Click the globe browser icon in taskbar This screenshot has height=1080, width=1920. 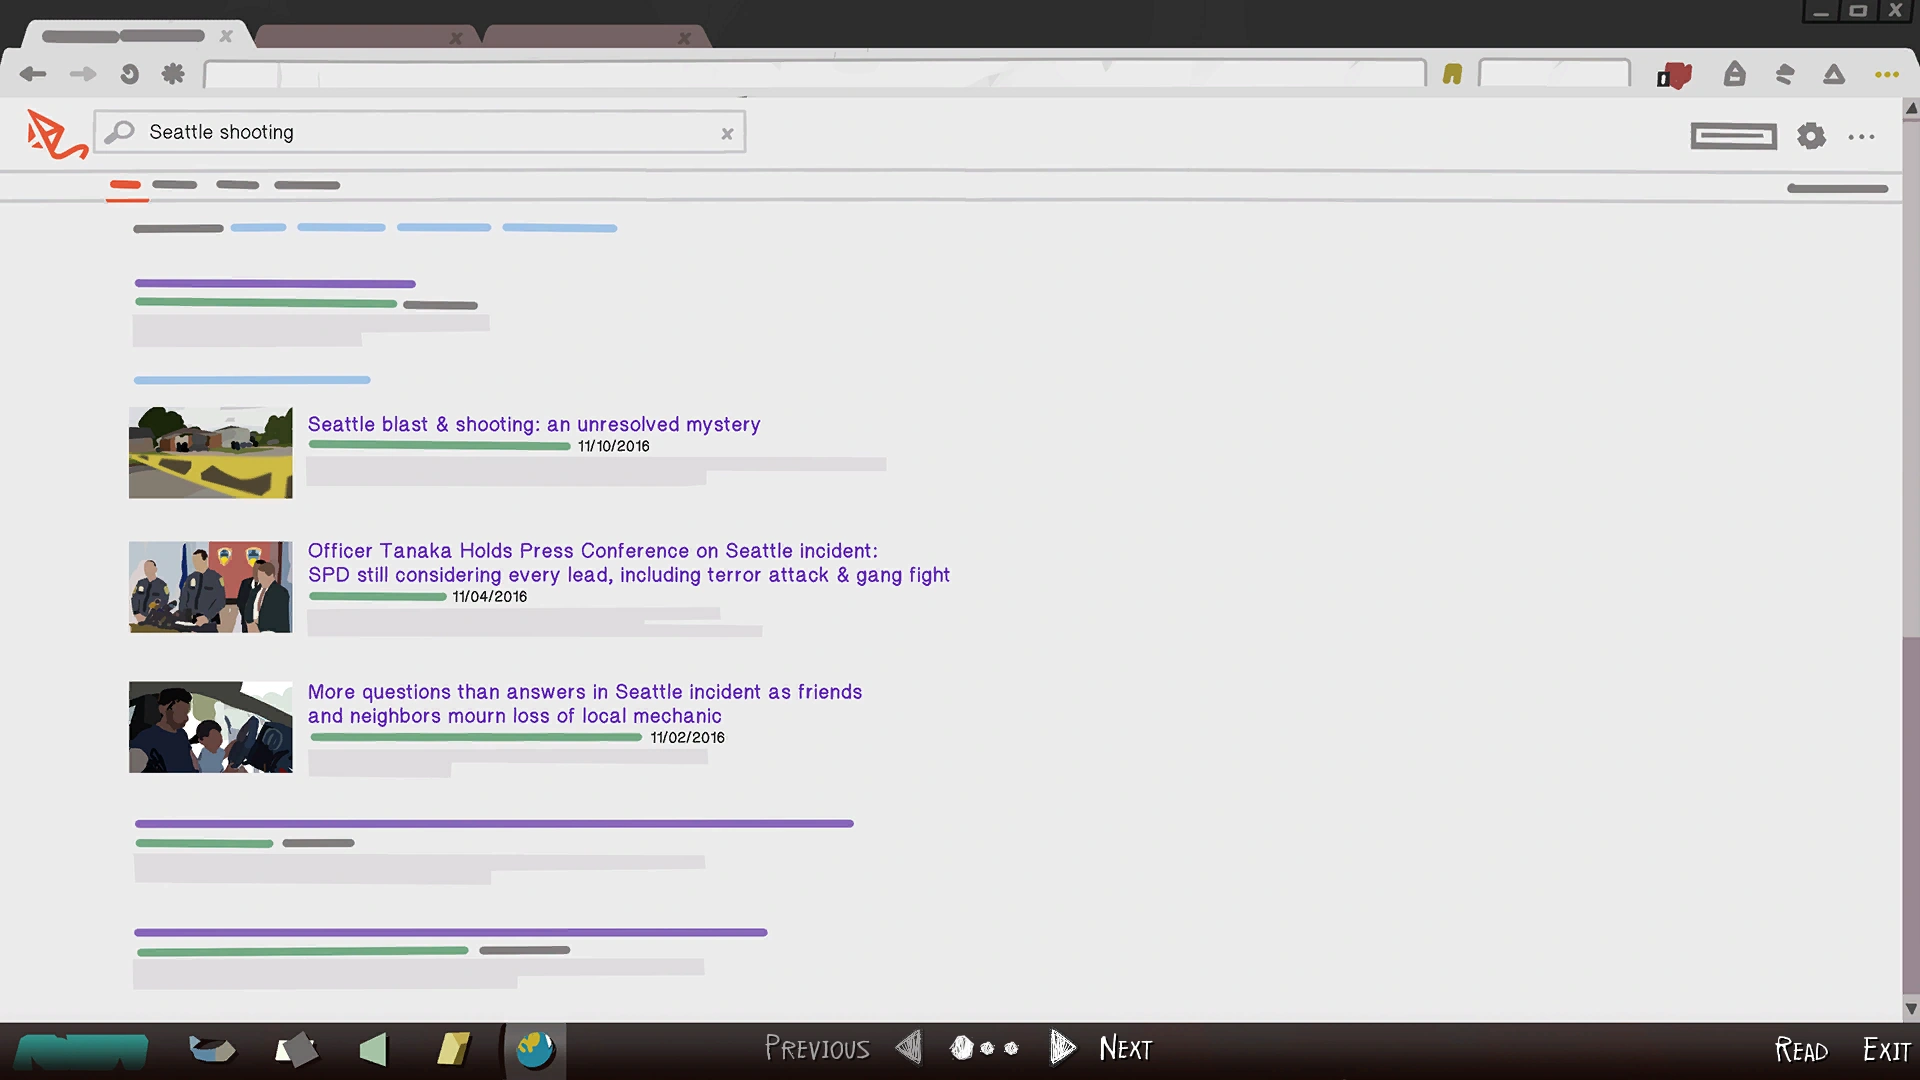pos(535,1049)
